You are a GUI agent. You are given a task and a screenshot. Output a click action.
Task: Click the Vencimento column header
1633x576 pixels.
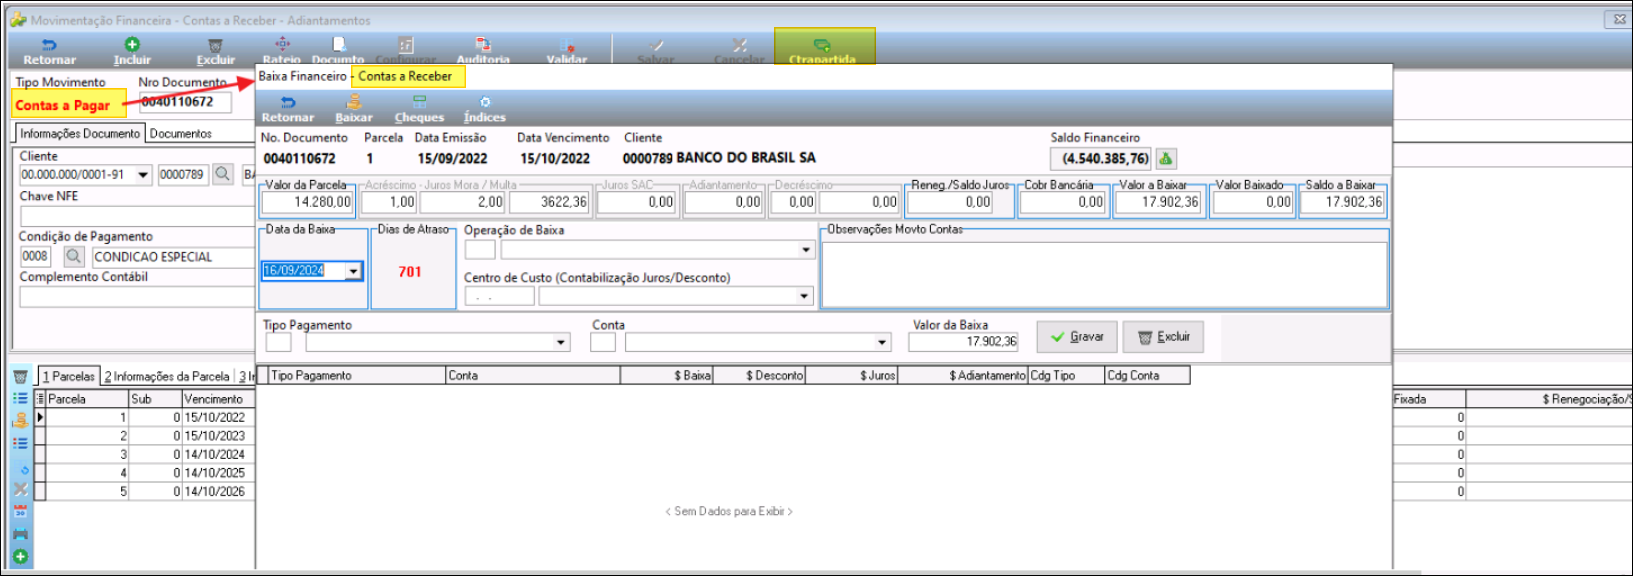[x=218, y=399]
